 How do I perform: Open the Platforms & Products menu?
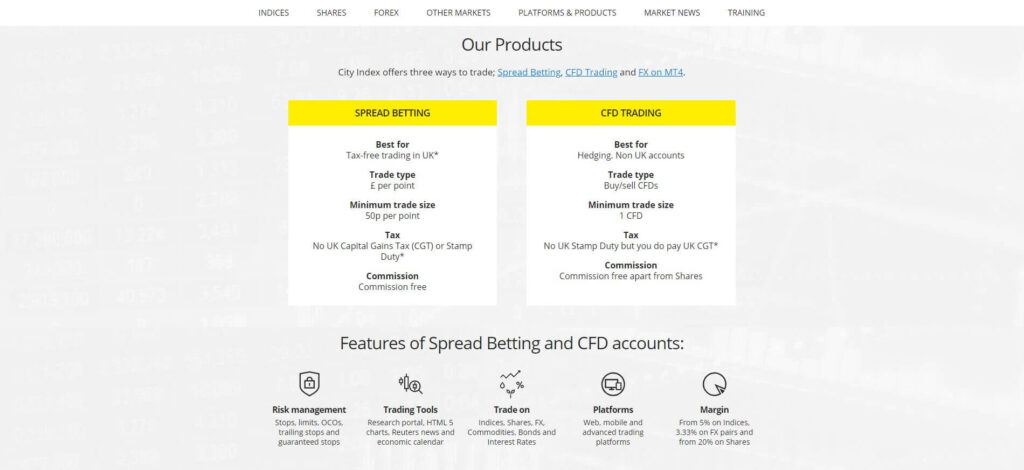pos(567,13)
